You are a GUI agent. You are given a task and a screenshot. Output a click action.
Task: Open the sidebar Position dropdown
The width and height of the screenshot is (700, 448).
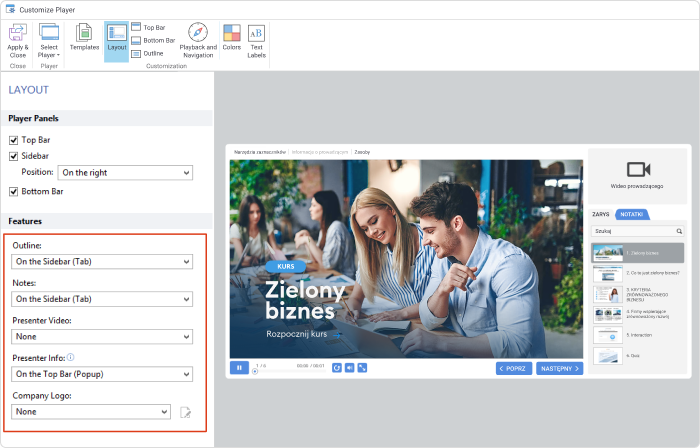pyautogui.click(x=125, y=173)
